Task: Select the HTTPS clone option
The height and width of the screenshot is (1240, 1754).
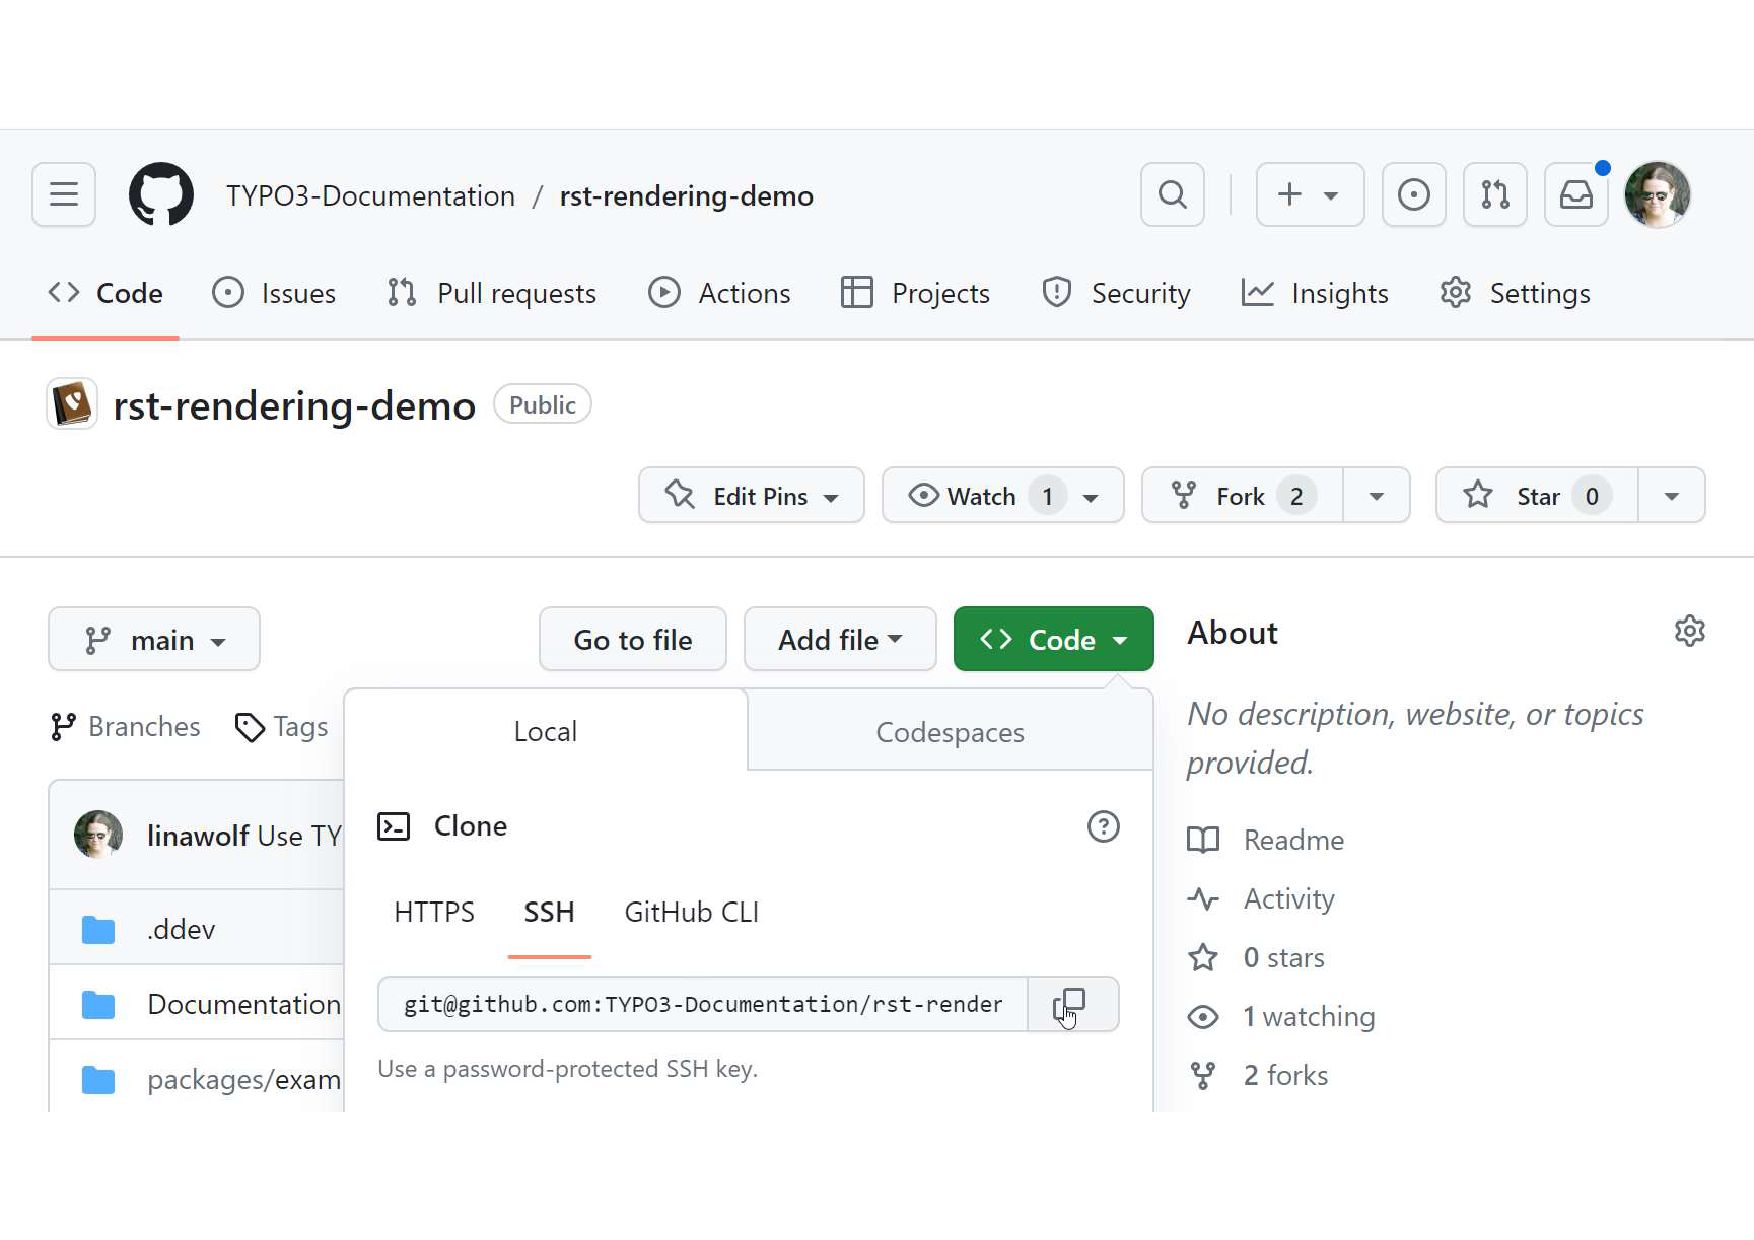Action: click(434, 912)
